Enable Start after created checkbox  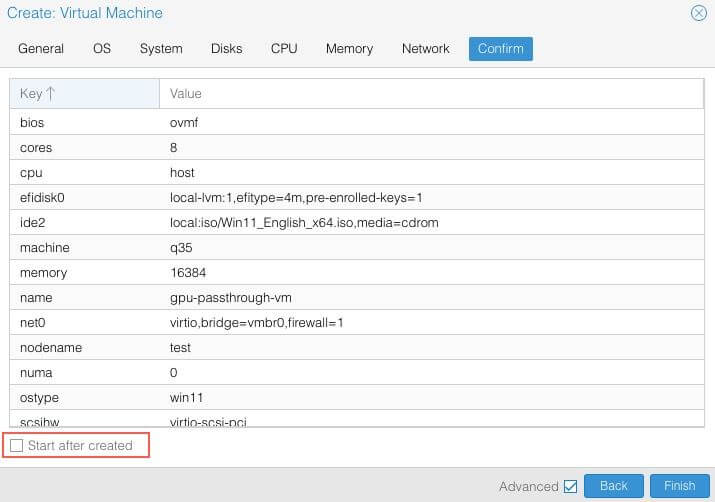[16, 445]
